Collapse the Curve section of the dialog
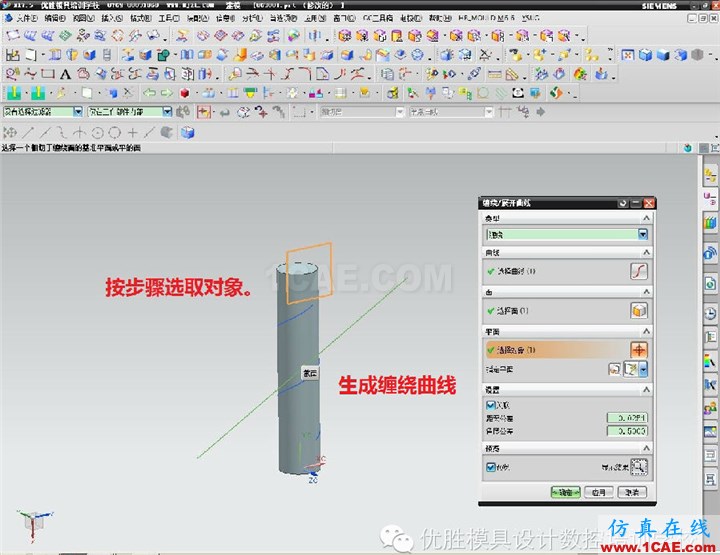Screen dimensions: 720x555 [x=646, y=252]
